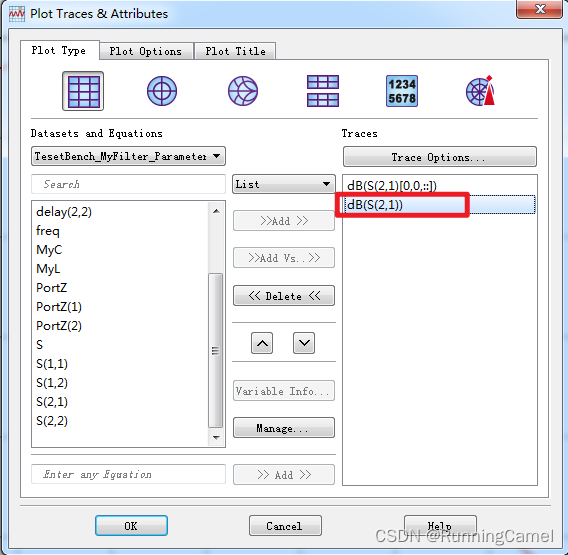
Task: Click the Variable Info button
Action: coord(284,391)
